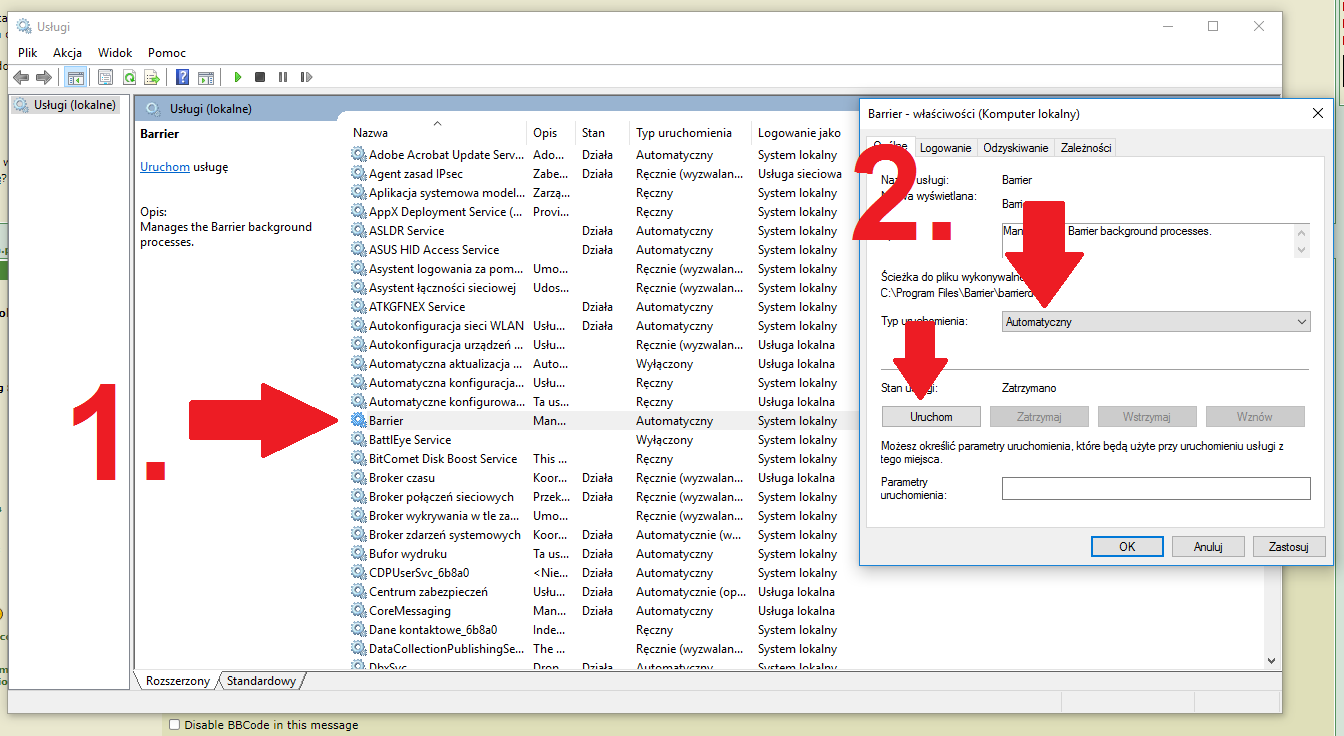Click the Pause Service toolbar icon

pyautogui.click(x=283, y=77)
